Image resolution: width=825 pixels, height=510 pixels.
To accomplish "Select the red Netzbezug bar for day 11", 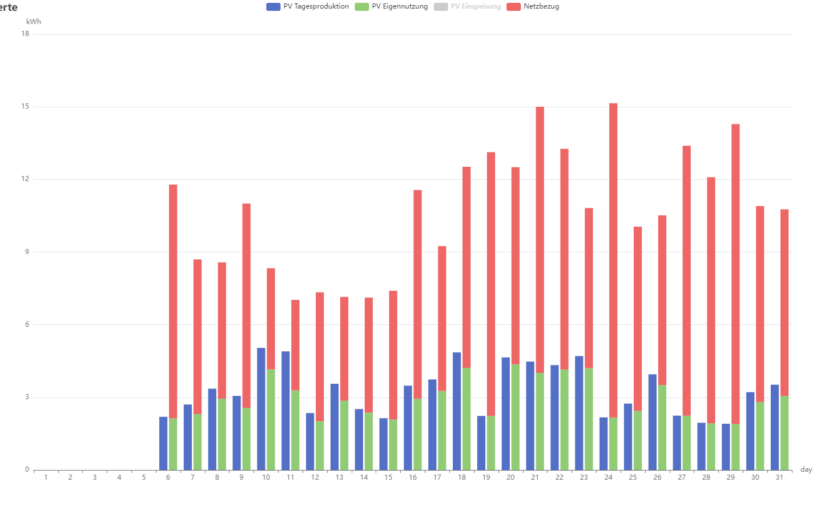I will [295, 345].
